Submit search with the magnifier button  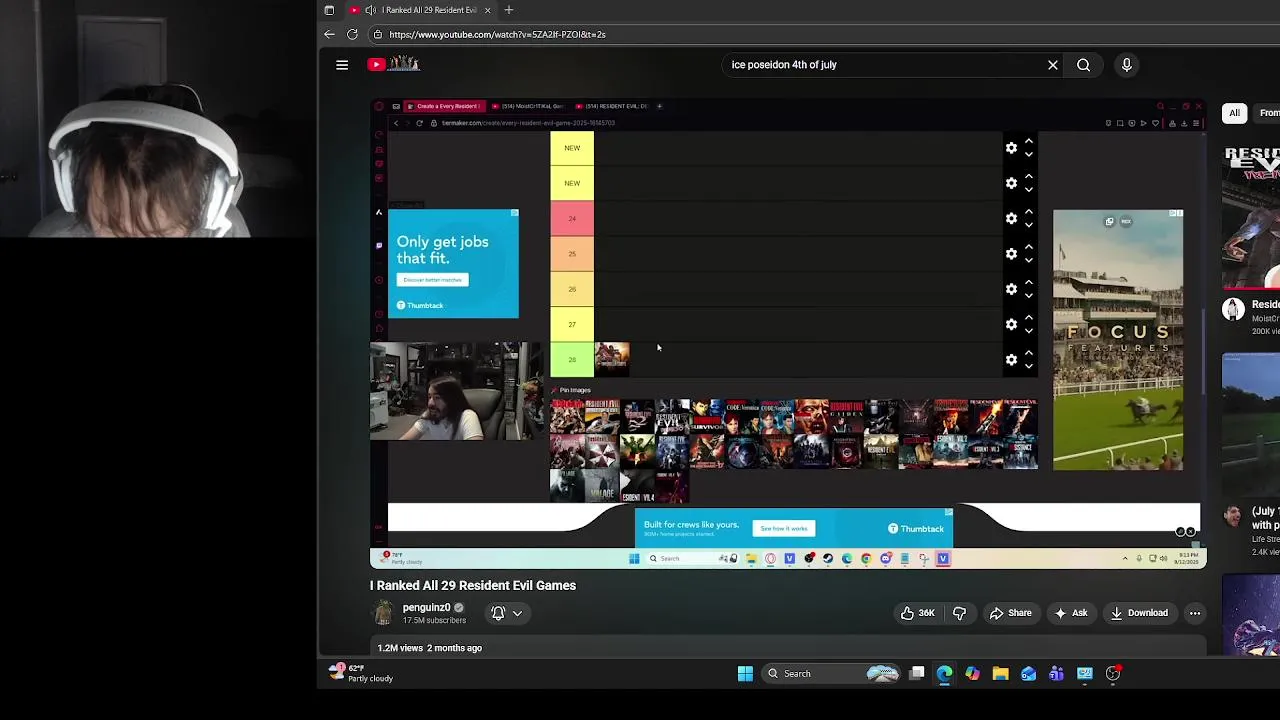click(x=1083, y=65)
